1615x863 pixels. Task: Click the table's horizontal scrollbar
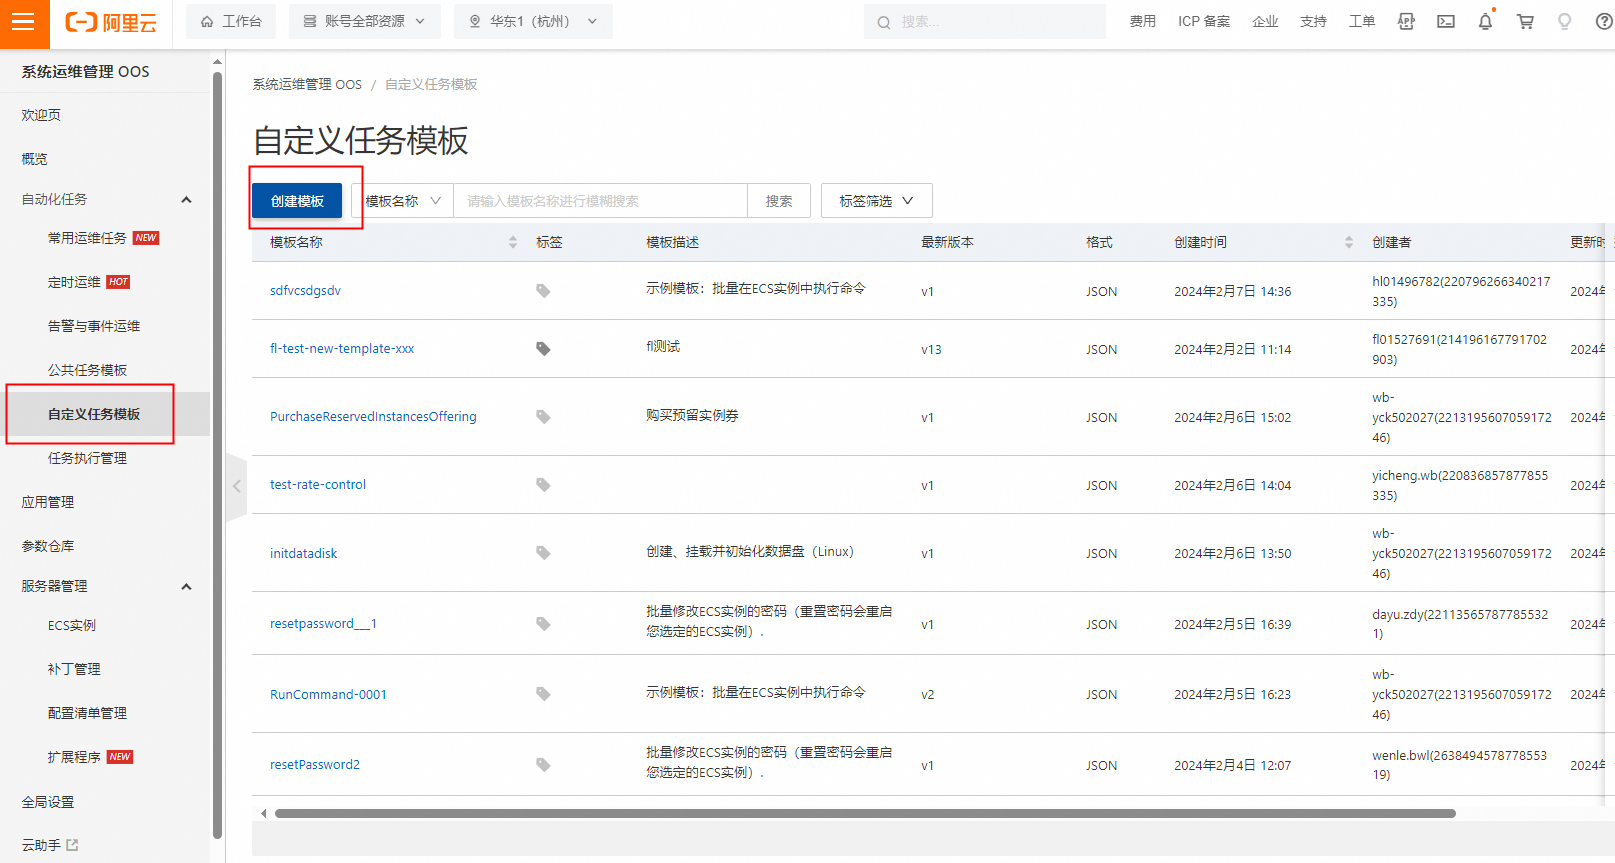(865, 813)
